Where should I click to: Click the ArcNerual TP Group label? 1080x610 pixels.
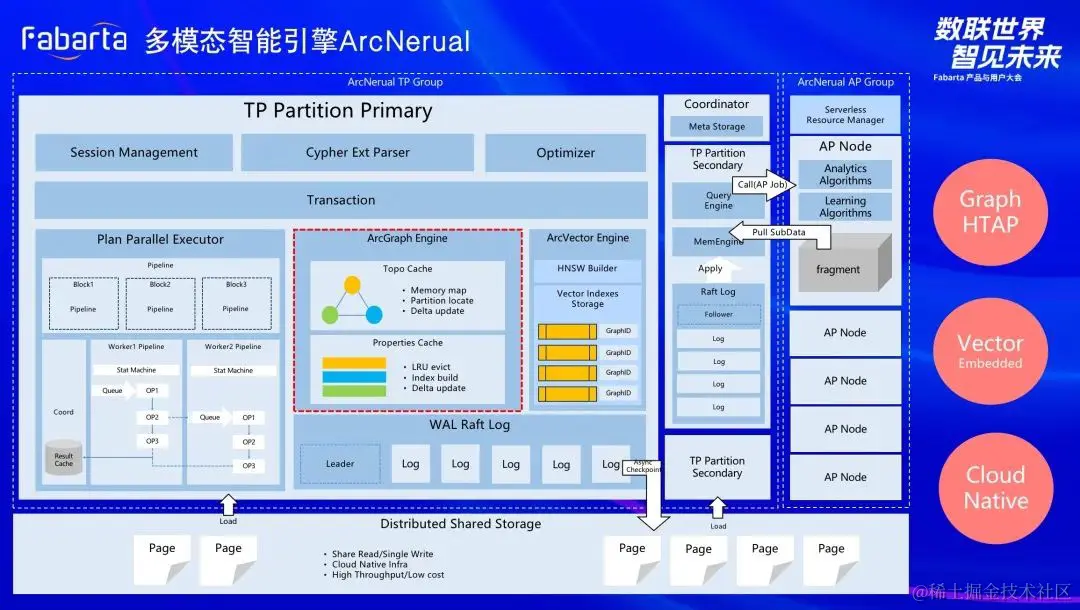pos(395,82)
